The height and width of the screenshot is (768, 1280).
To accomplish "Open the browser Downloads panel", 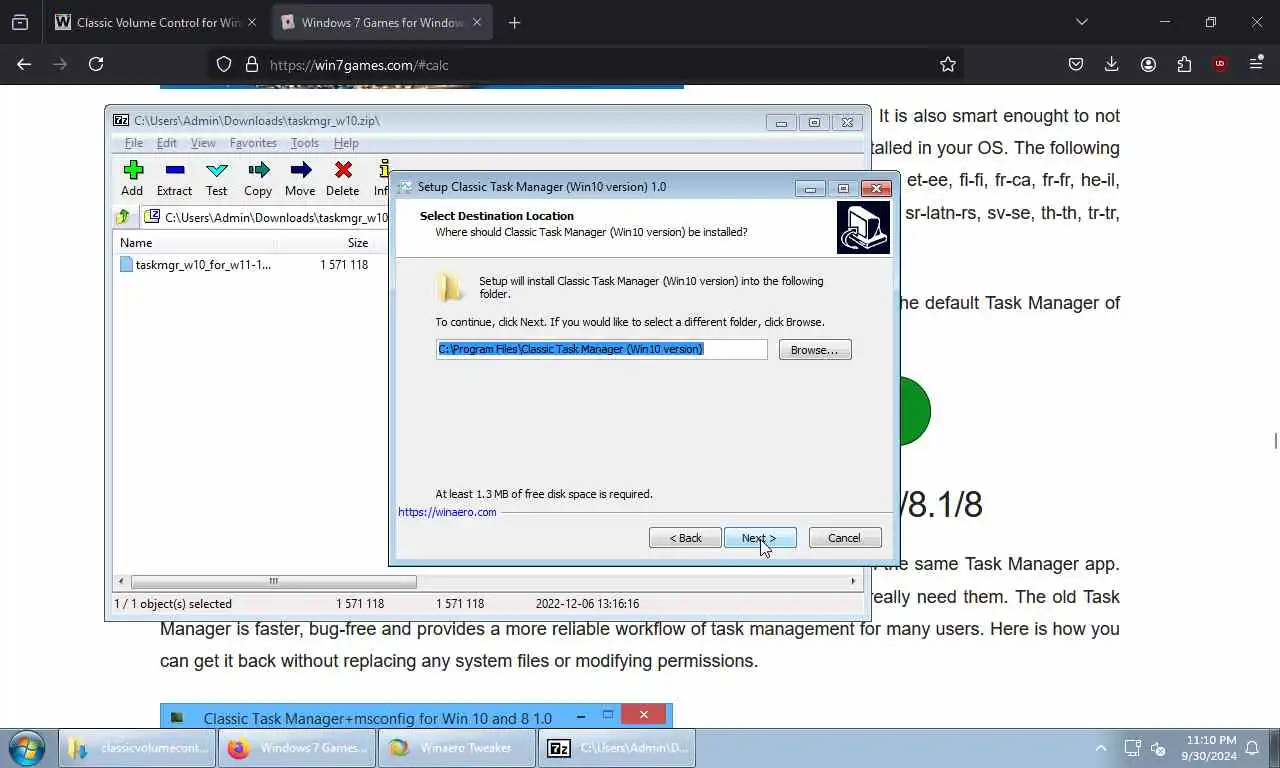I will [x=1112, y=64].
